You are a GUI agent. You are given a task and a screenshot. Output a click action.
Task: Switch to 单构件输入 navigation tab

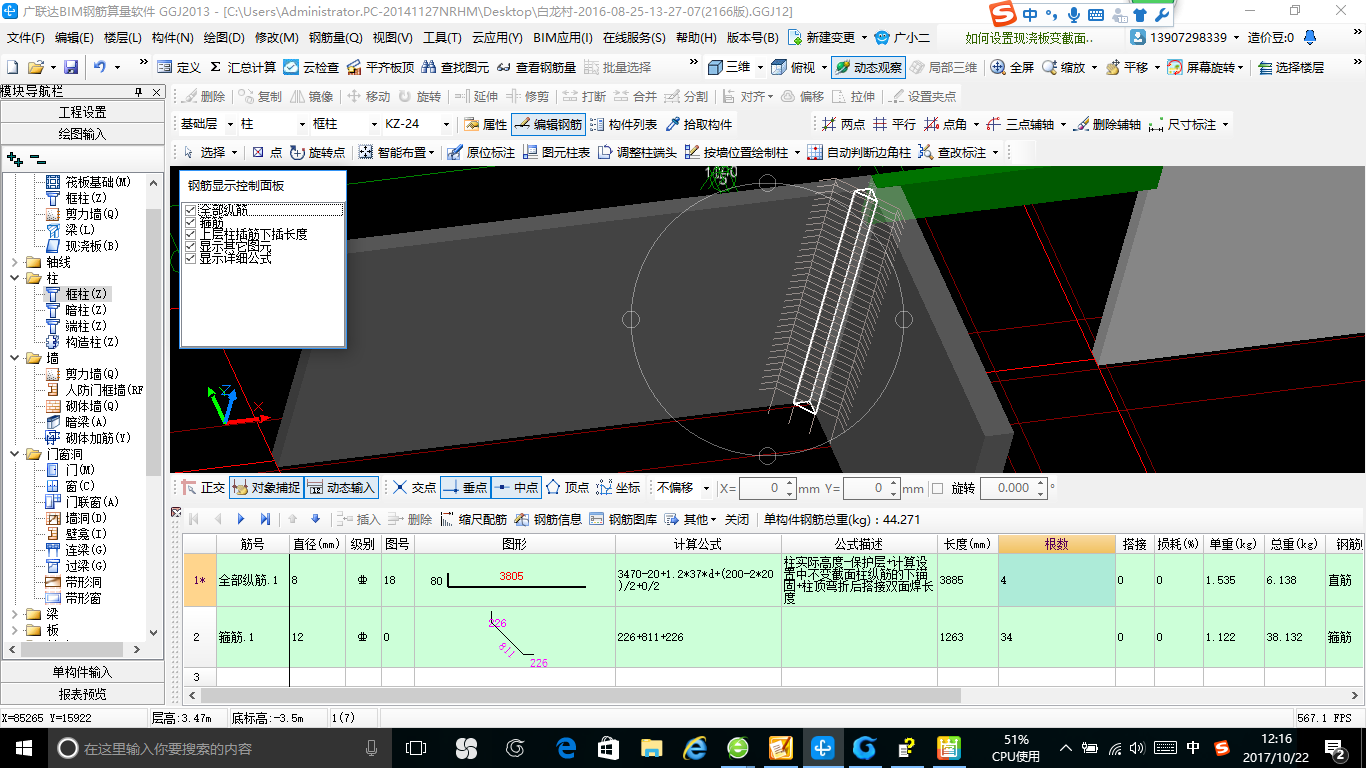coord(83,672)
